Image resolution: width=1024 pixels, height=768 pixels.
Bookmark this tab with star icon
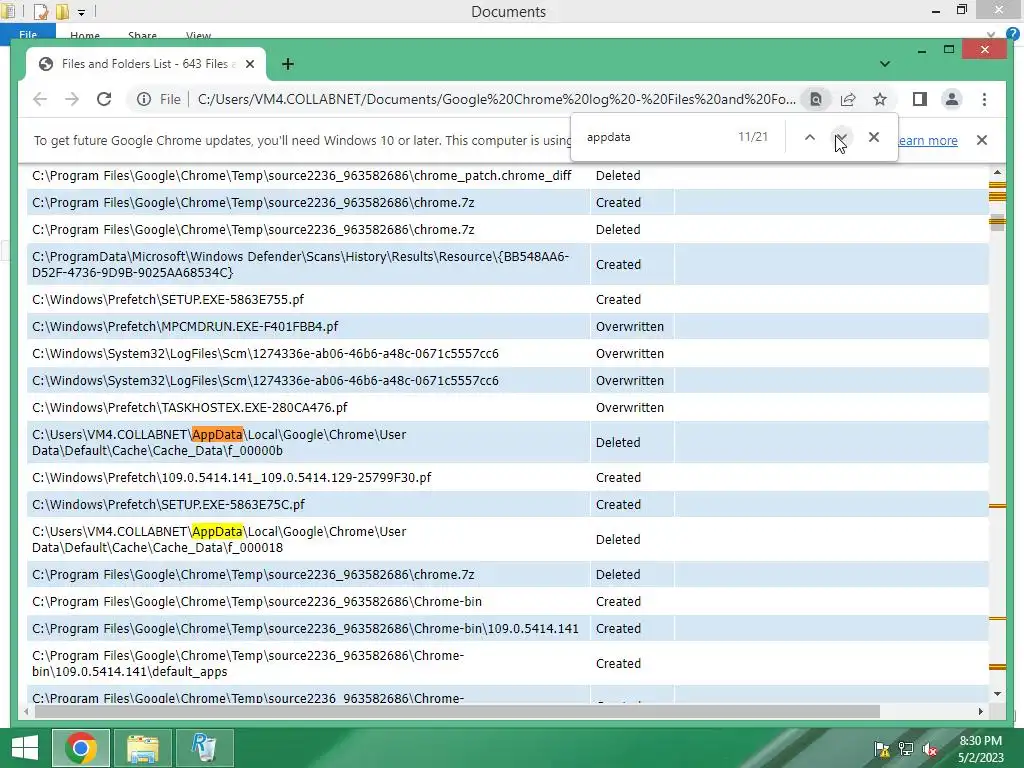(880, 99)
